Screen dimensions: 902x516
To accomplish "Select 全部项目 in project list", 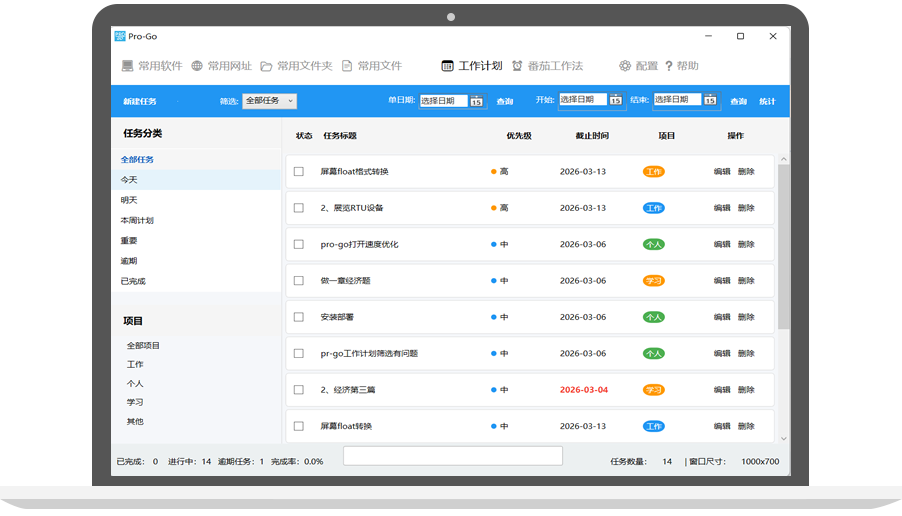I will (x=143, y=346).
